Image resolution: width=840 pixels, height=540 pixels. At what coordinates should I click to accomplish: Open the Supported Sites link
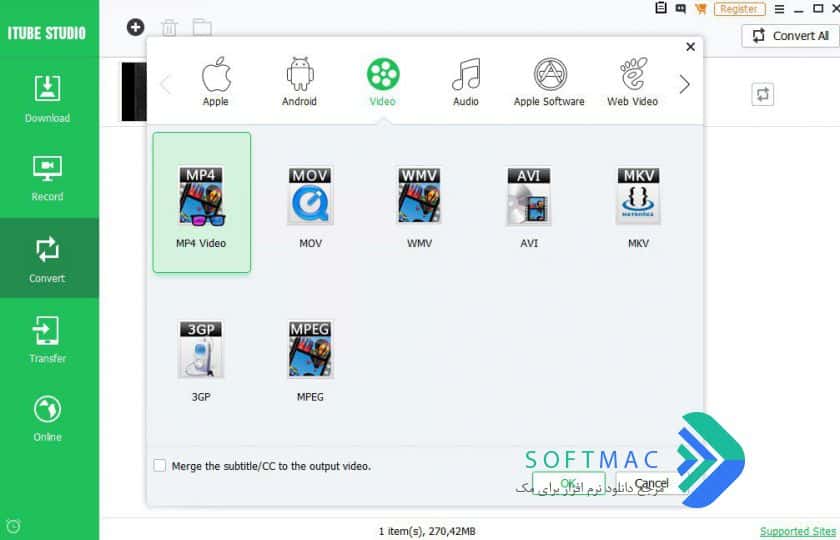(x=798, y=531)
